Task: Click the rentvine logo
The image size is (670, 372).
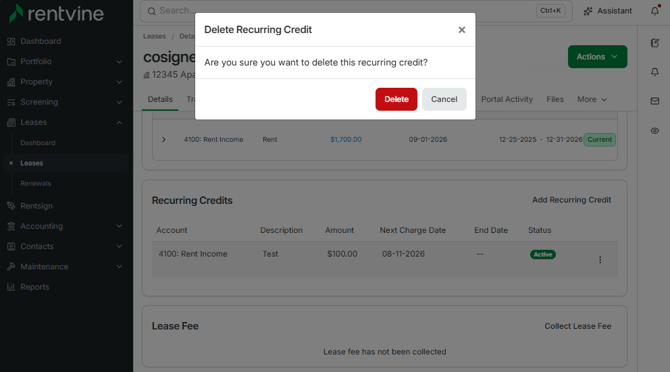Action: [56, 13]
